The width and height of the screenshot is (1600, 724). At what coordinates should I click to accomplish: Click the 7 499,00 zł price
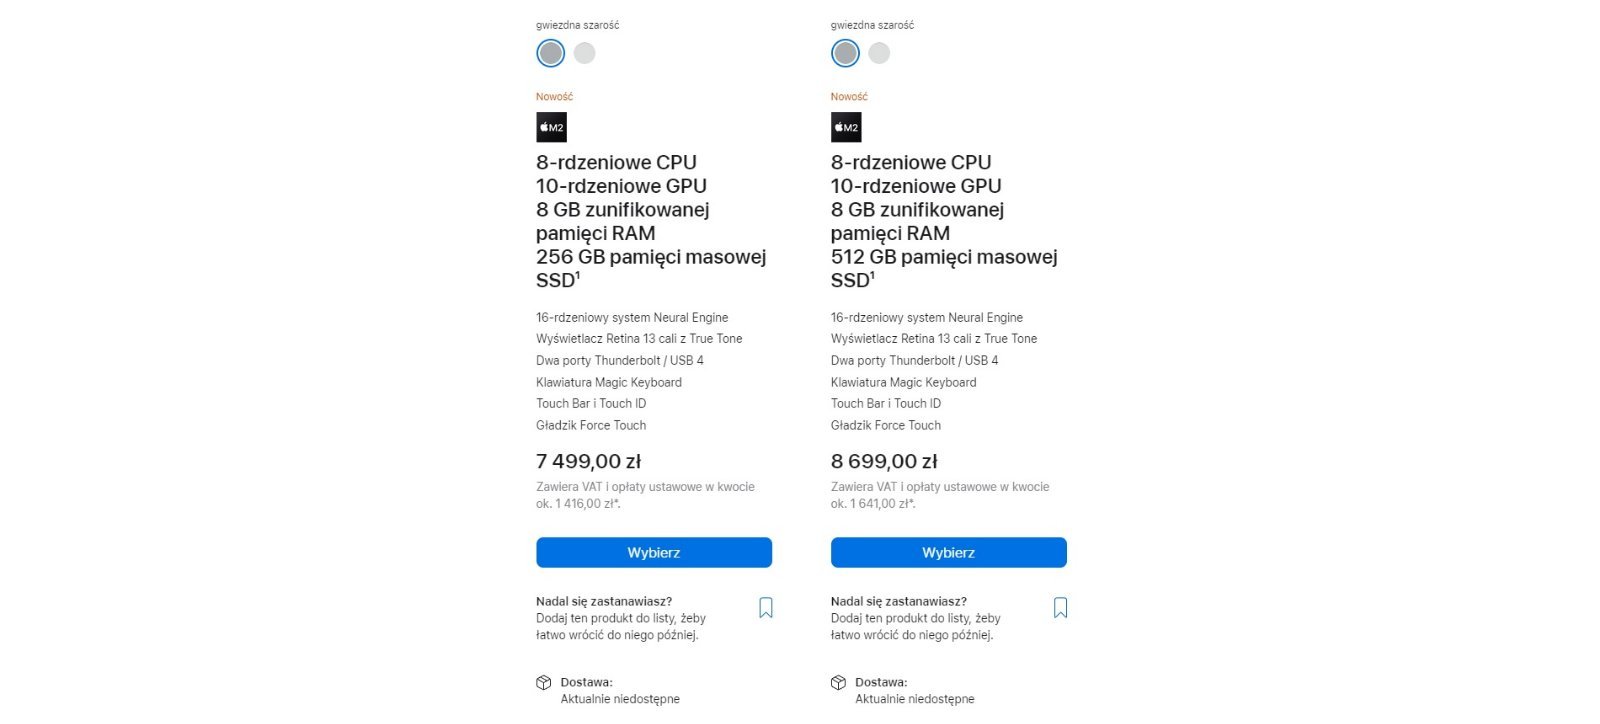[588, 461]
